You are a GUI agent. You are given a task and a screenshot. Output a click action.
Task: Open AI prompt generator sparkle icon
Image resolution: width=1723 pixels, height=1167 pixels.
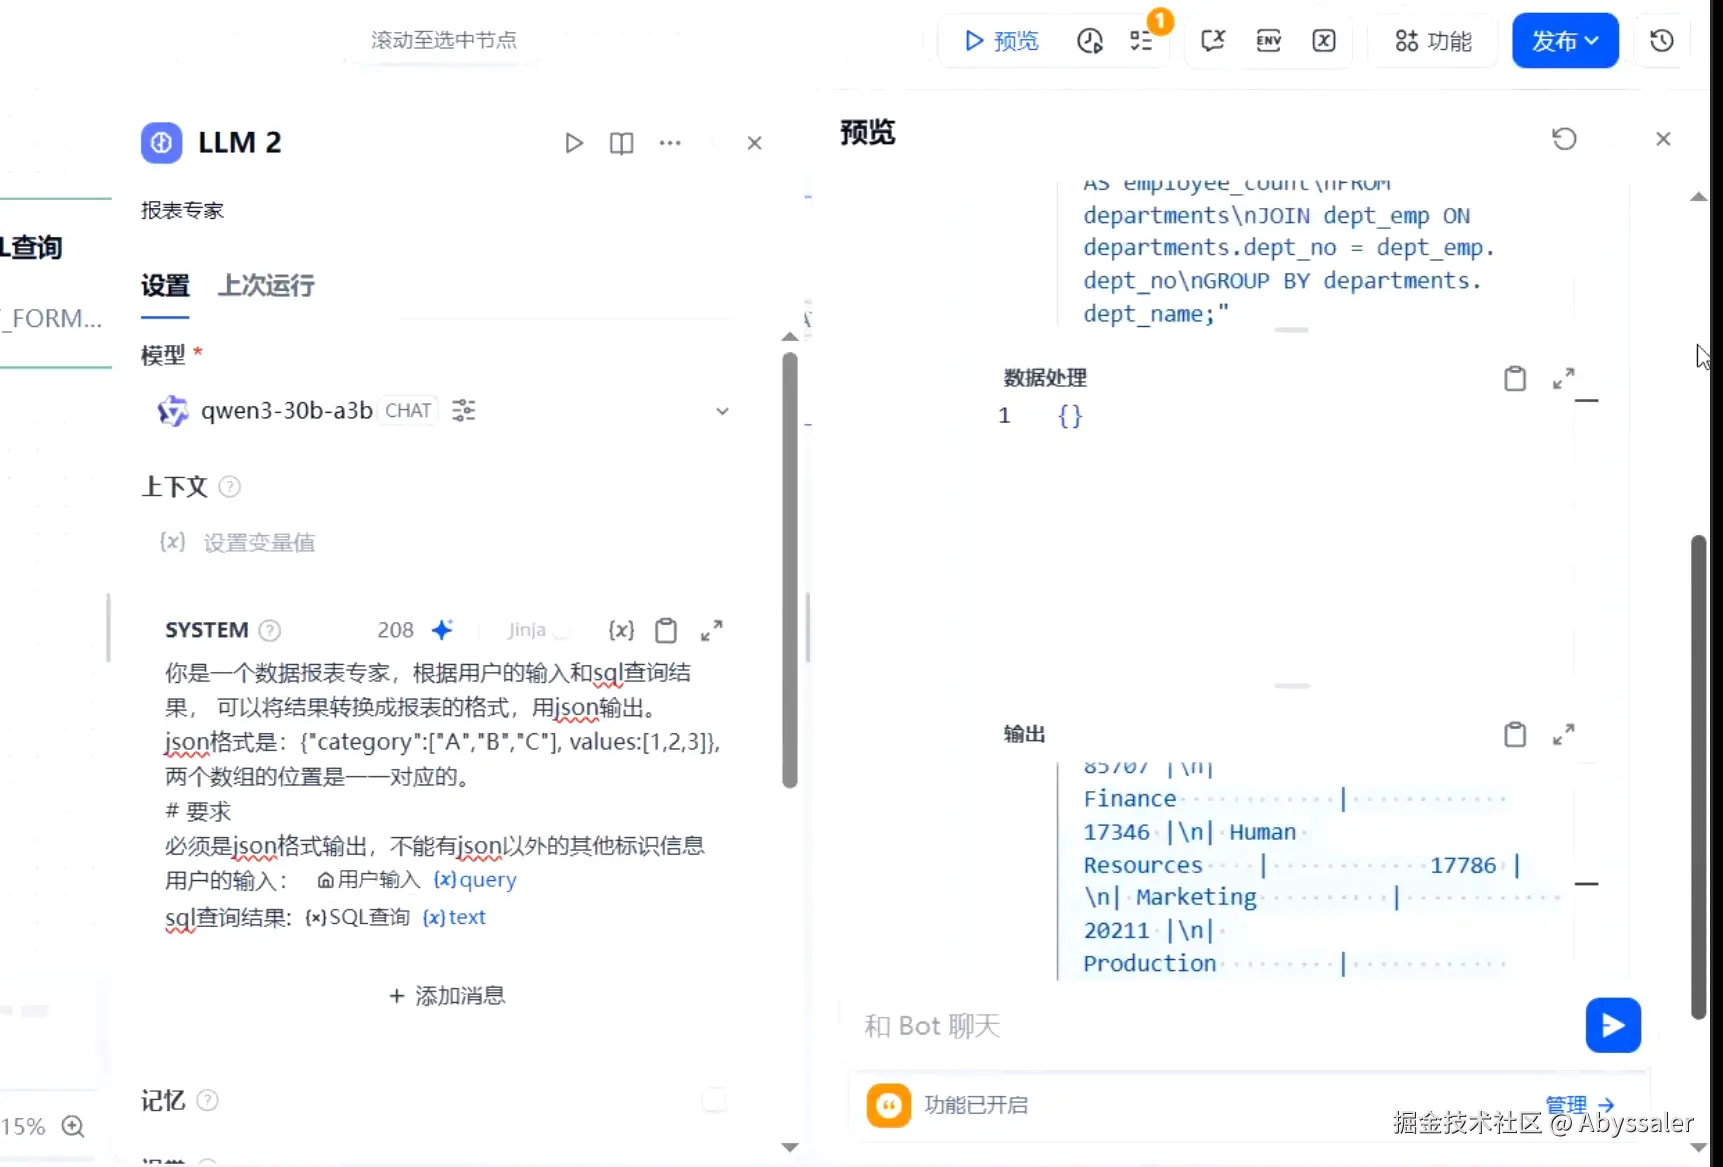point(443,629)
